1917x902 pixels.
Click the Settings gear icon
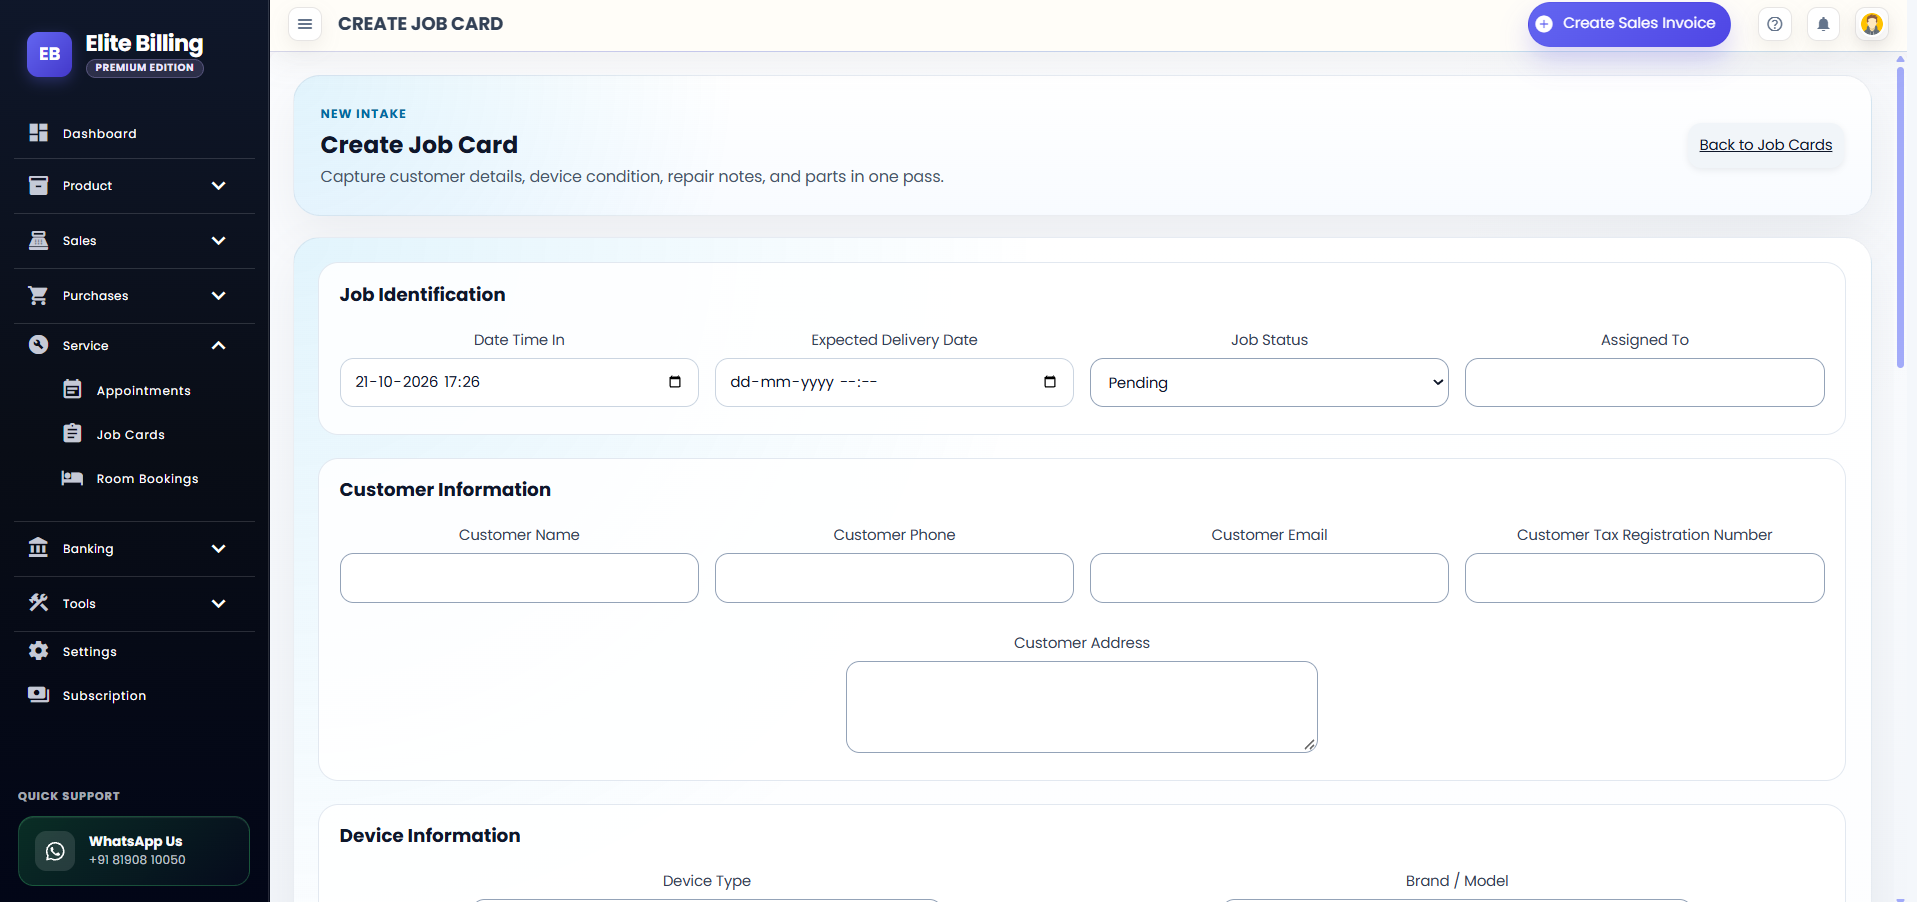click(x=39, y=651)
